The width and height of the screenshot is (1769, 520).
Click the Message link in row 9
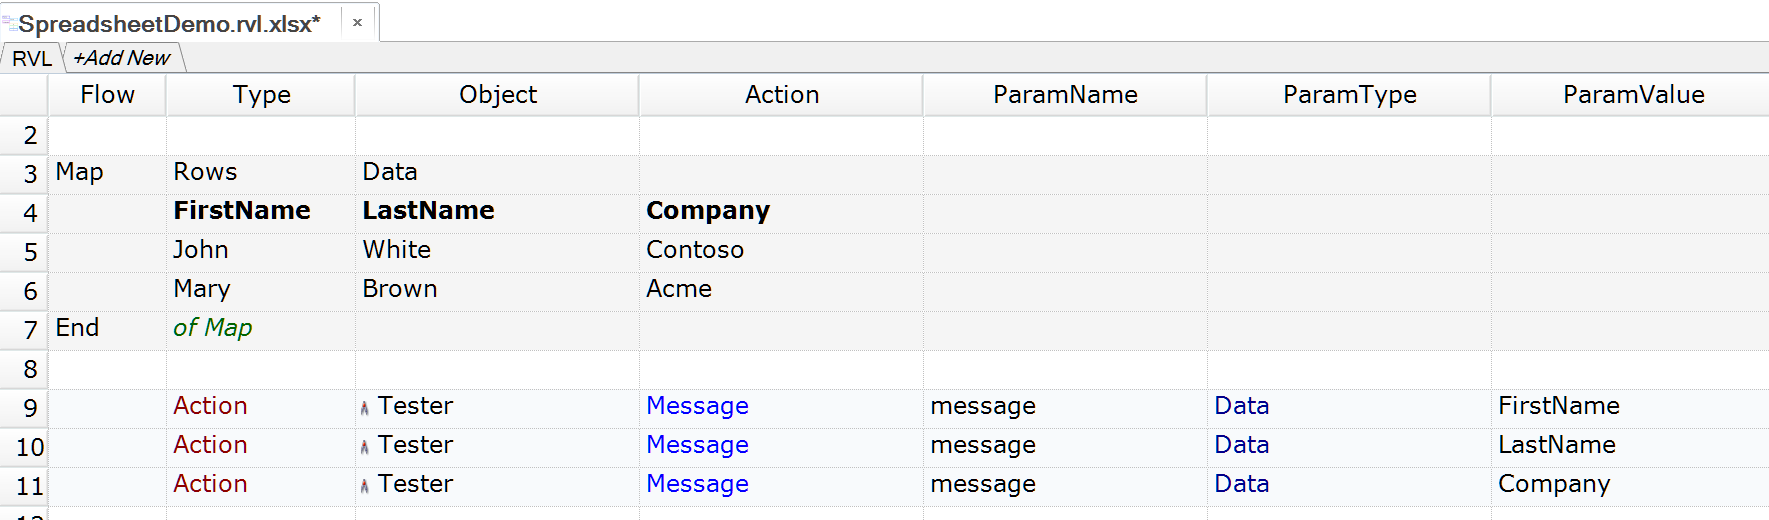coord(697,406)
